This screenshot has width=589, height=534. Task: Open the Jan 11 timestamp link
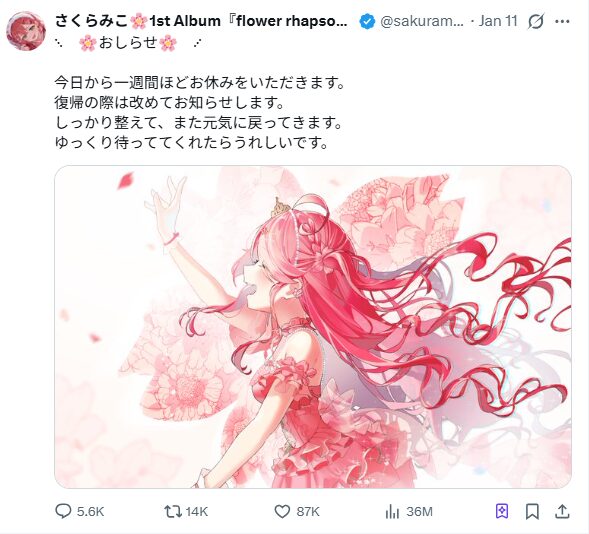click(498, 21)
